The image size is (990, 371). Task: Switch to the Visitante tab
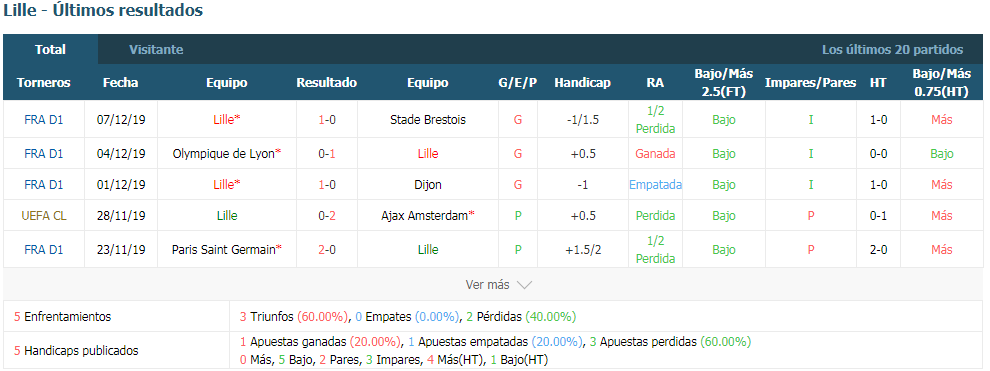(156, 49)
